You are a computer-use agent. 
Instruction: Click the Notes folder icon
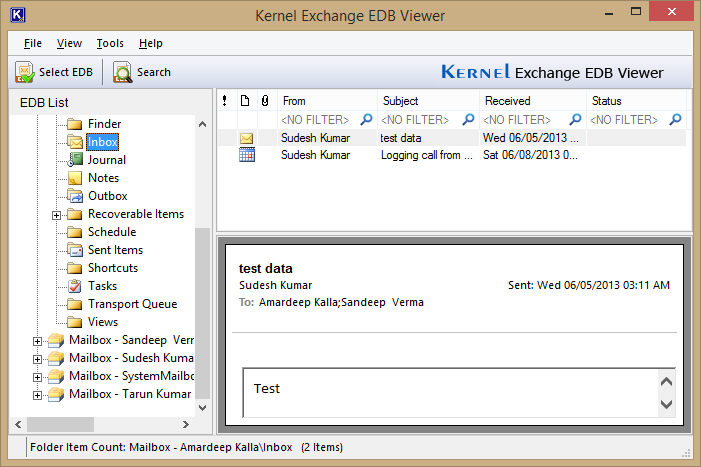coord(75,178)
